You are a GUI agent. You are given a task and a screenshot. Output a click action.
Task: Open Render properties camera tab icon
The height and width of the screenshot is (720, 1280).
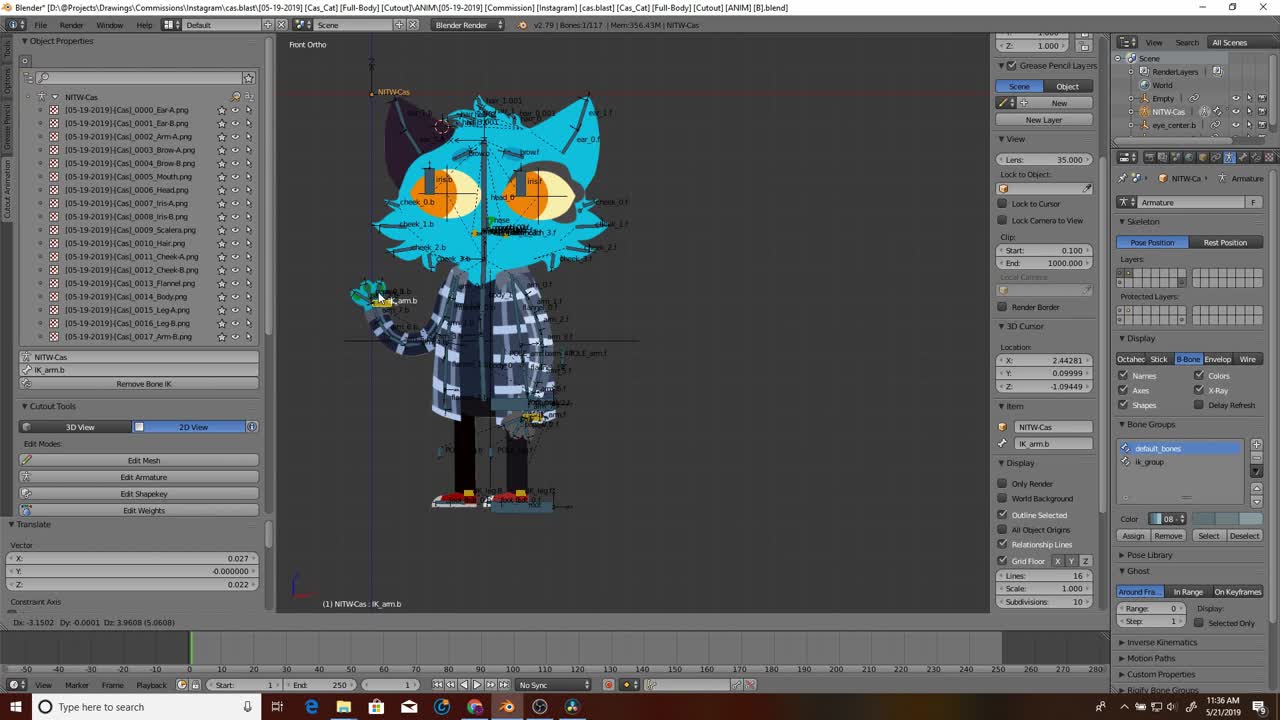tap(1150, 157)
